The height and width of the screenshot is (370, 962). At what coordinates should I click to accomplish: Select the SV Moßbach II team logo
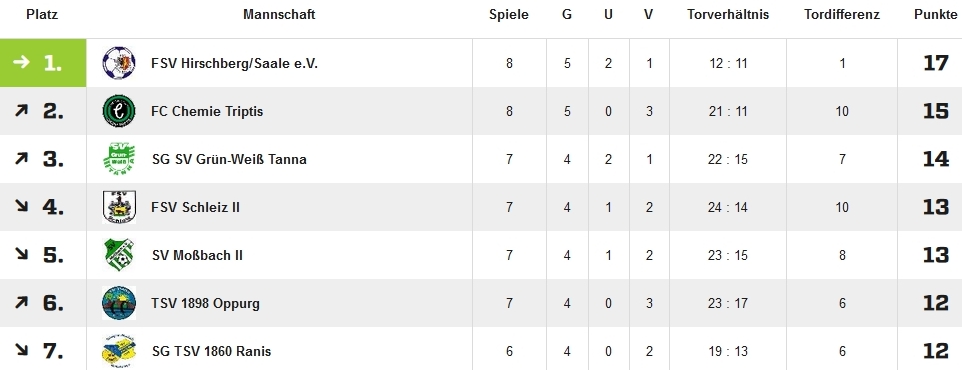coord(119,255)
